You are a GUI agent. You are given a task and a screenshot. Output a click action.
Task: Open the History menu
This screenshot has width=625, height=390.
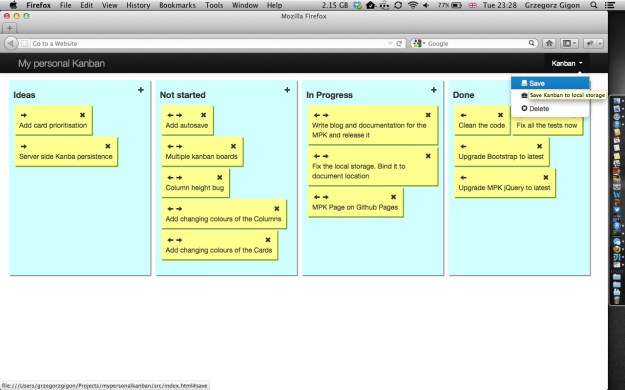pos(138,5)
